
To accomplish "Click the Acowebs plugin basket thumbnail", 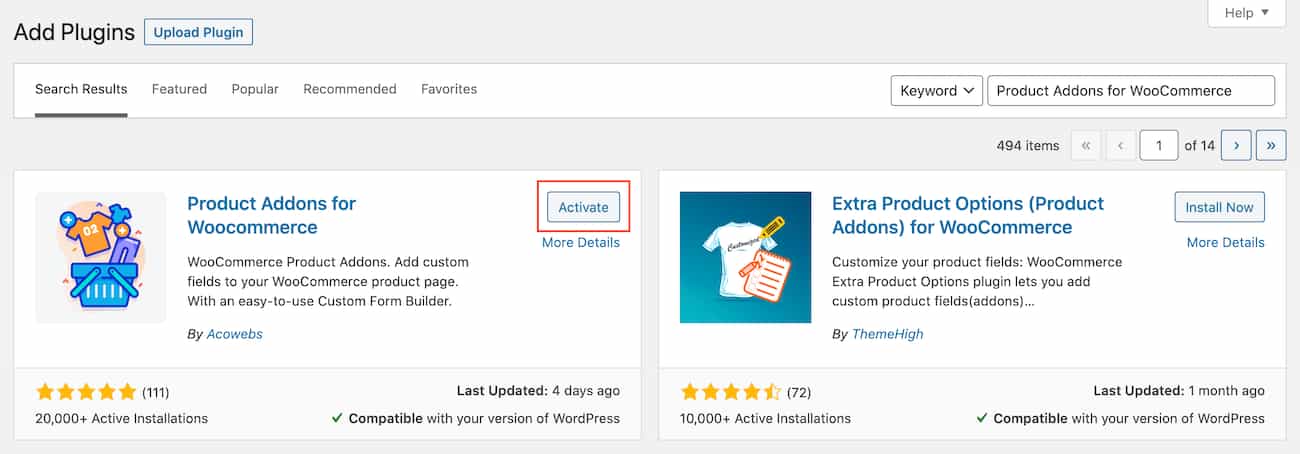I will point(101,257).
